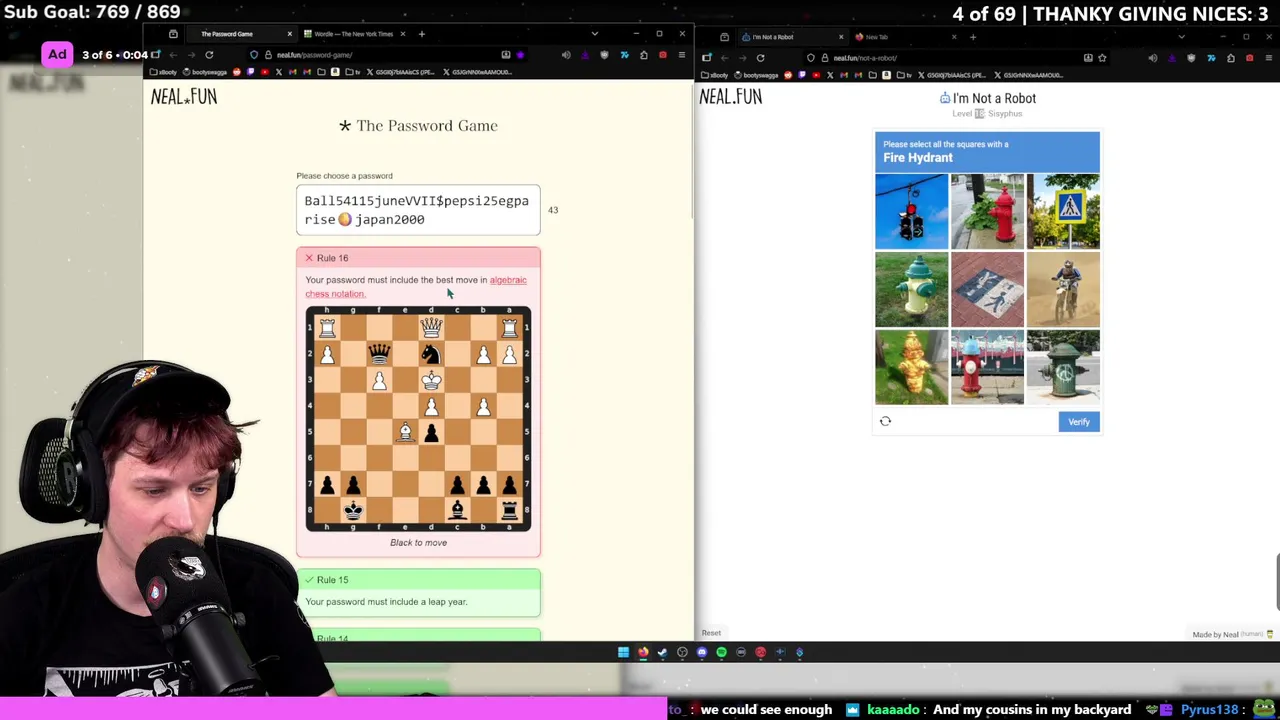Screen dimensions: 1280x720
Task: Click the shield icon beside neal.fun/password-game URL
Action: tap(254, 55)
